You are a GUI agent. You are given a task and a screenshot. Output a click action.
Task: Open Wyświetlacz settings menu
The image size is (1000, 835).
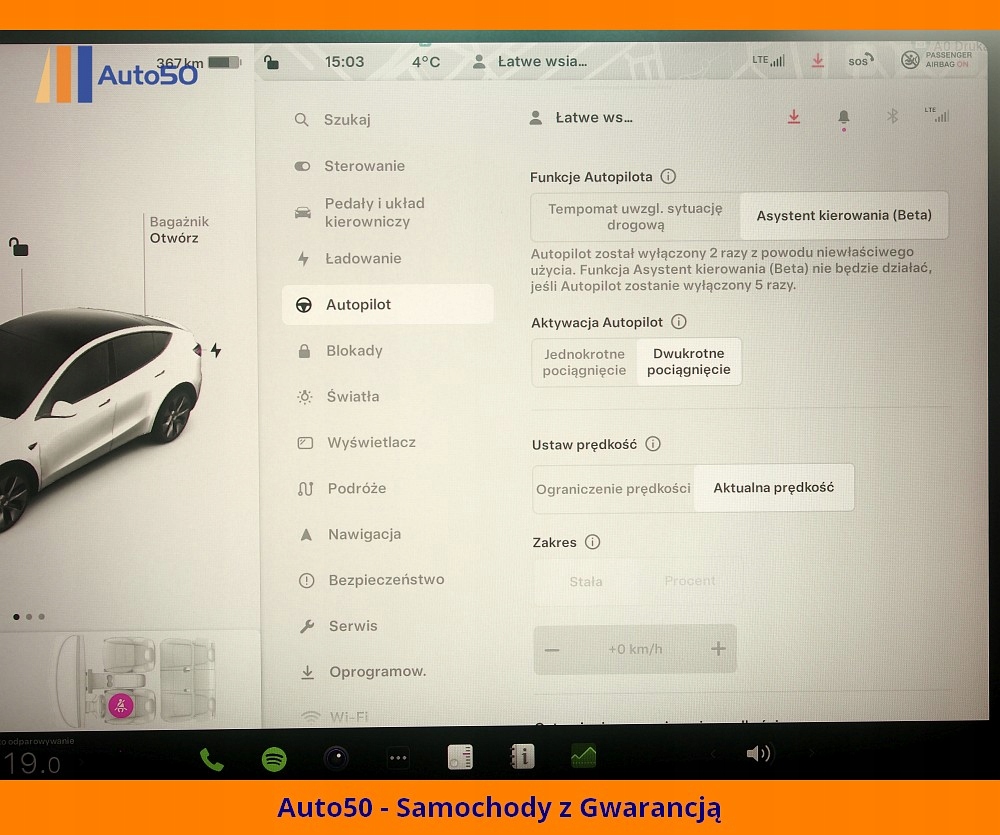coord(388,442)
